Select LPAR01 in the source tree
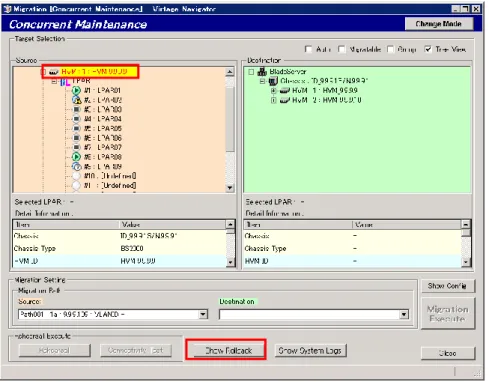 (102, 90)
